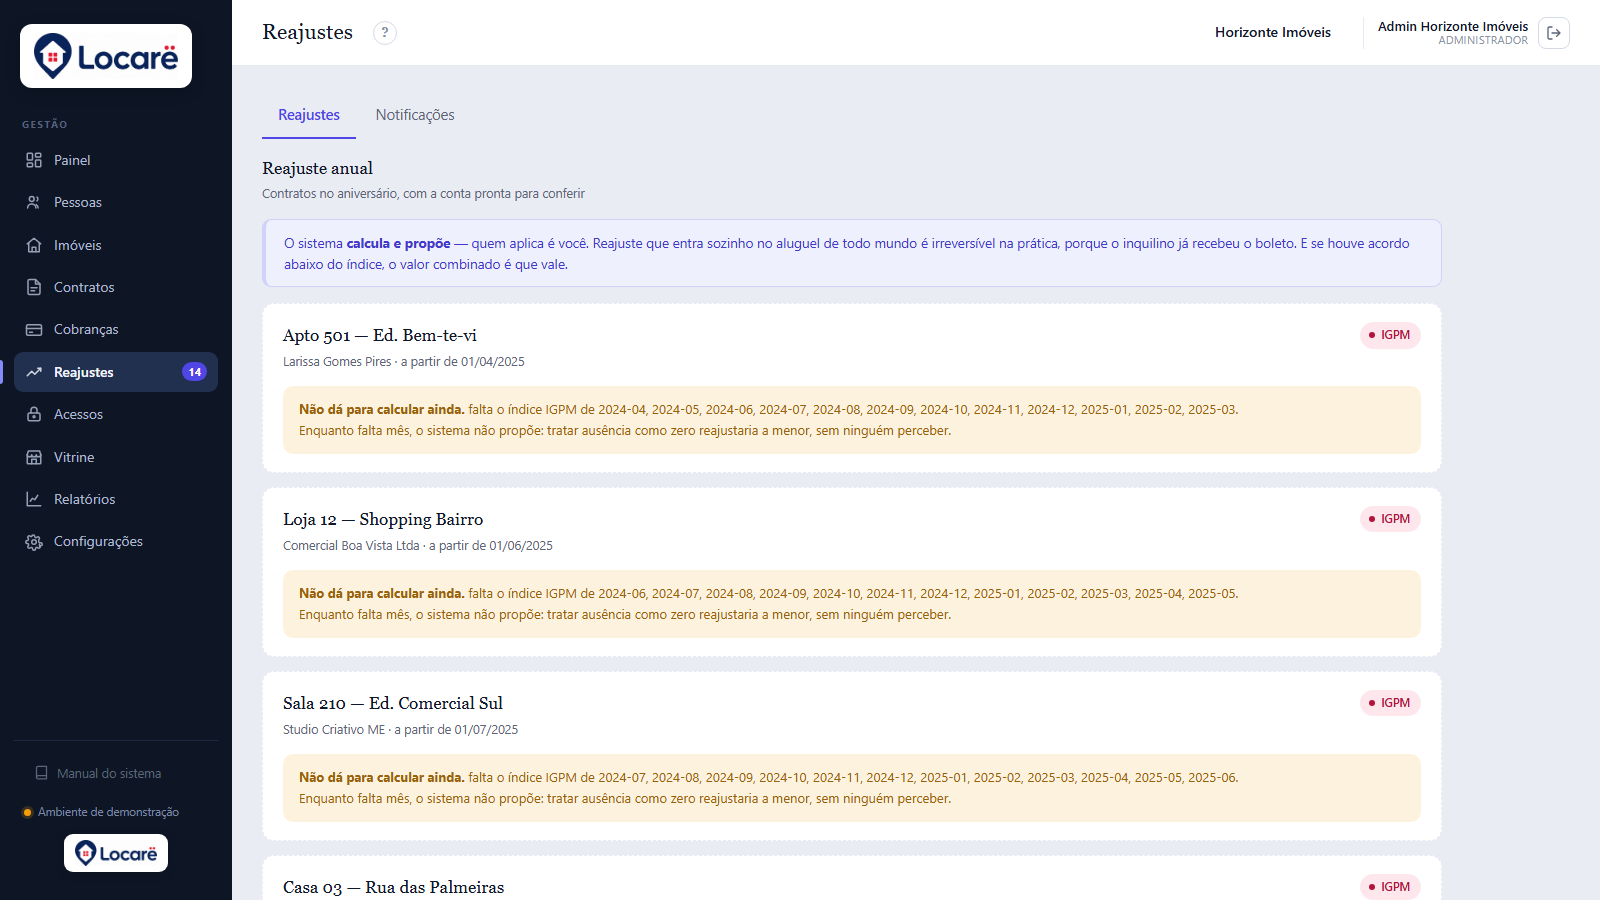The height and width of the screenshot is (900, 1600).
Task: Click the Imóveis house icon
Action: (34, 245)
